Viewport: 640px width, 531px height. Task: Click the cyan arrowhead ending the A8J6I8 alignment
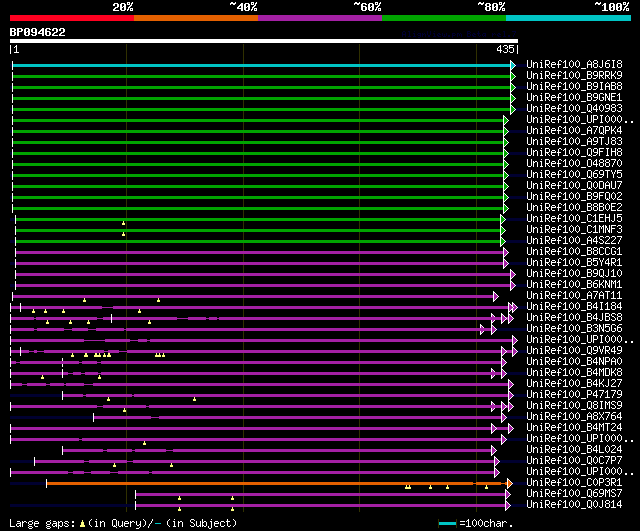pos(513,65)
